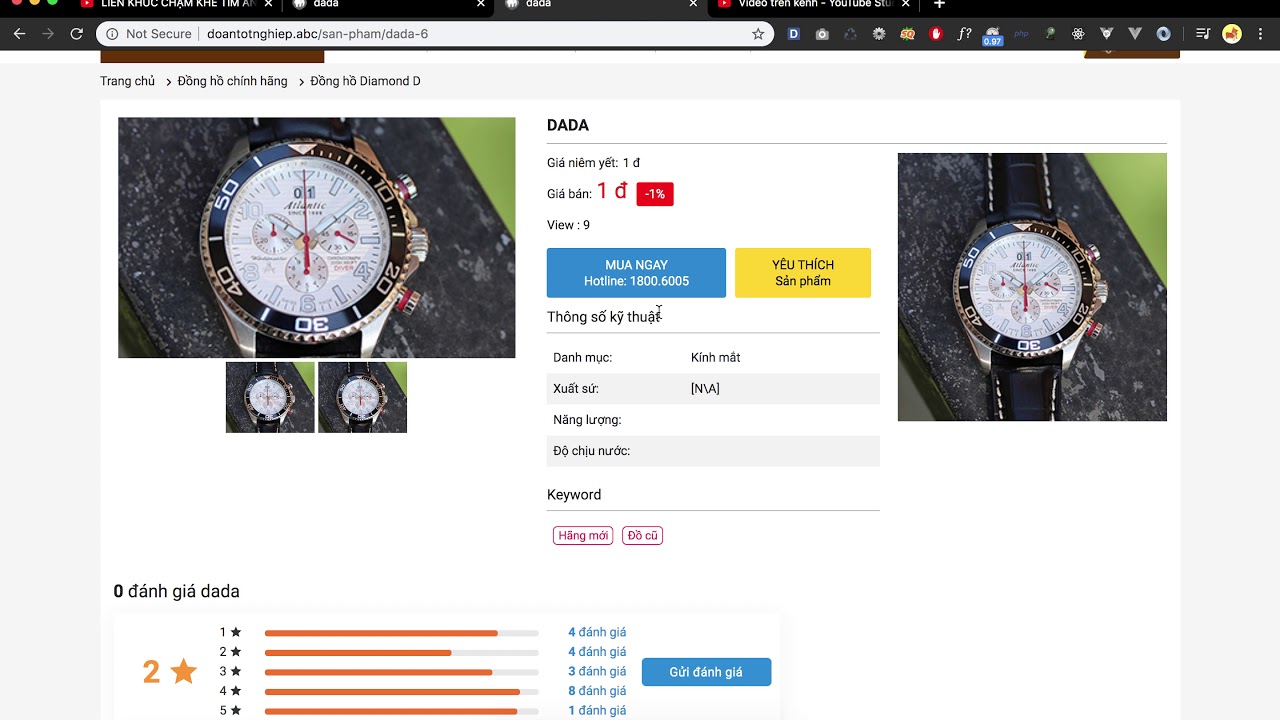Open the gear extension icon
The image size is (1280, 720).
click(x=879, y=34)
